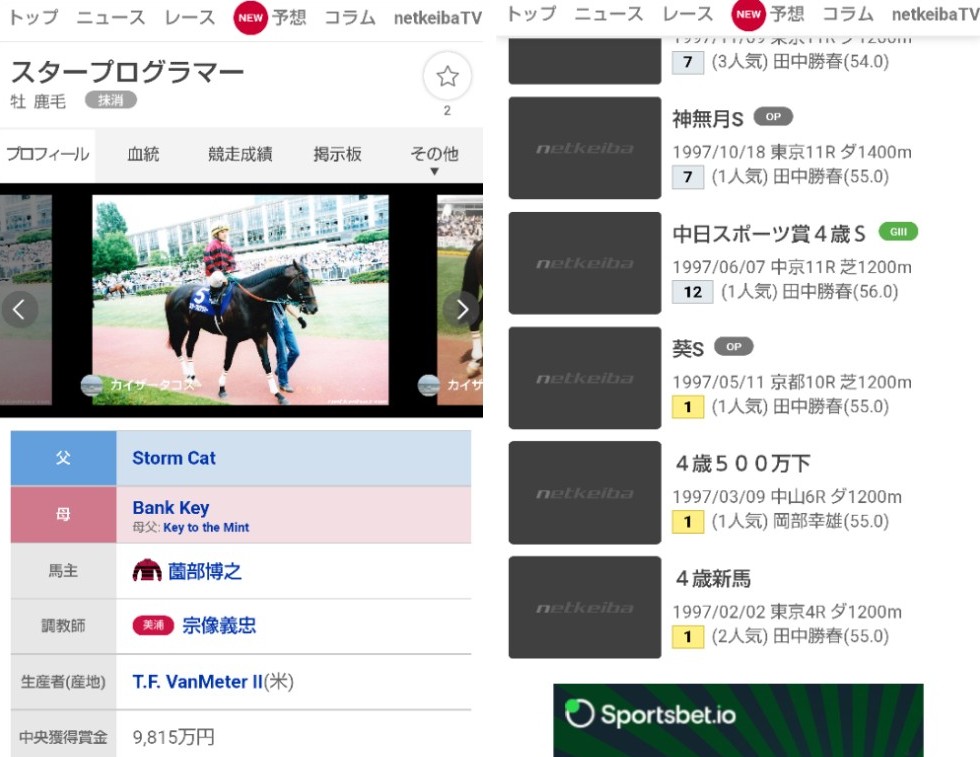This screenshot has width=980, height=757.
Task: Expand the その他 dropdown tab
Action: click(434, 156)
